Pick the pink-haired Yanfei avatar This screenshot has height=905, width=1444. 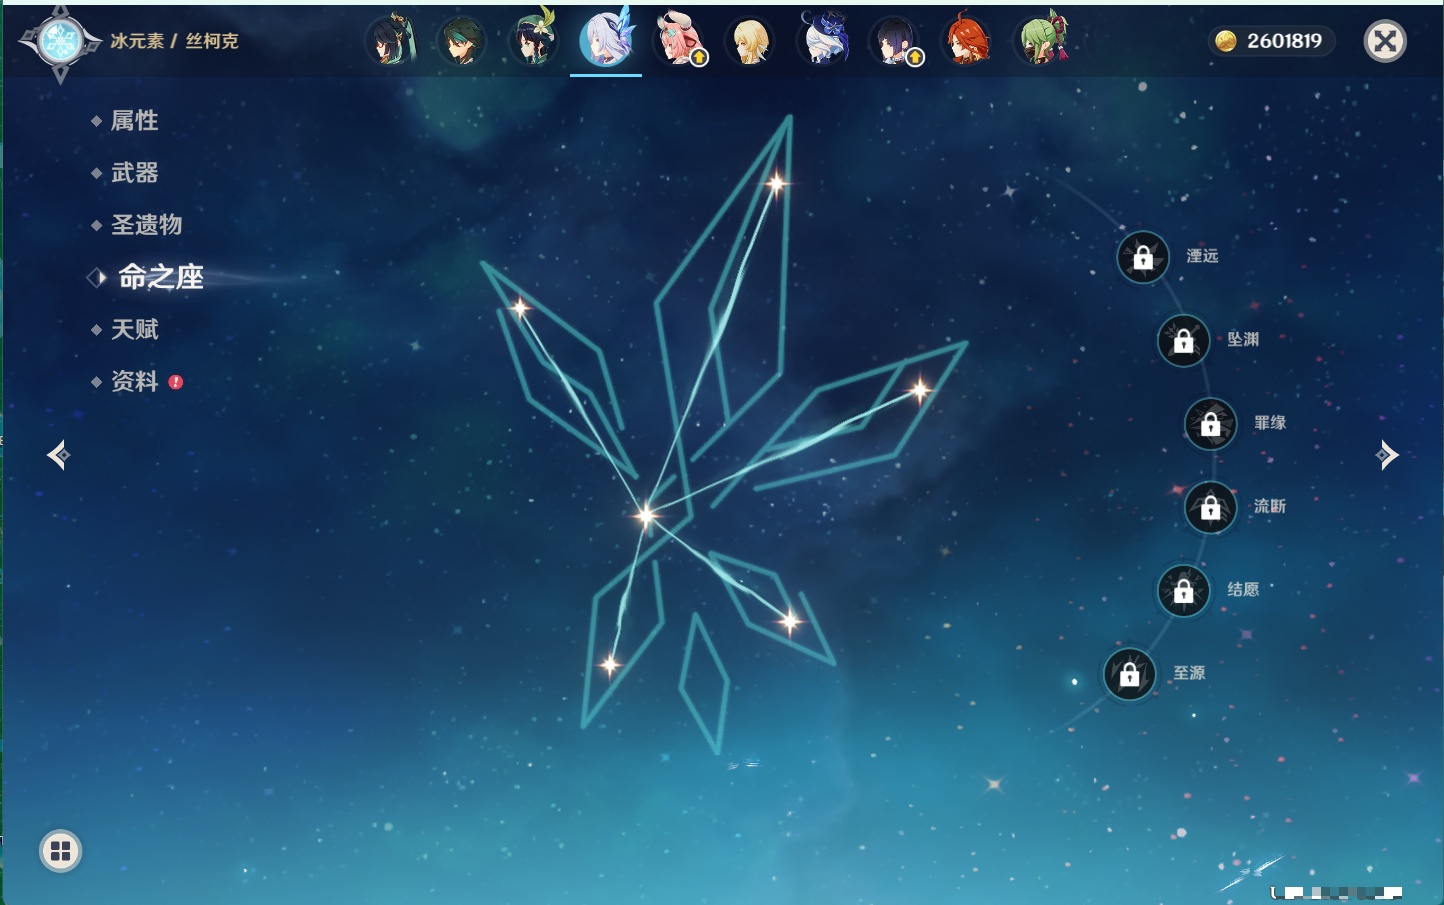pos(679,41)
